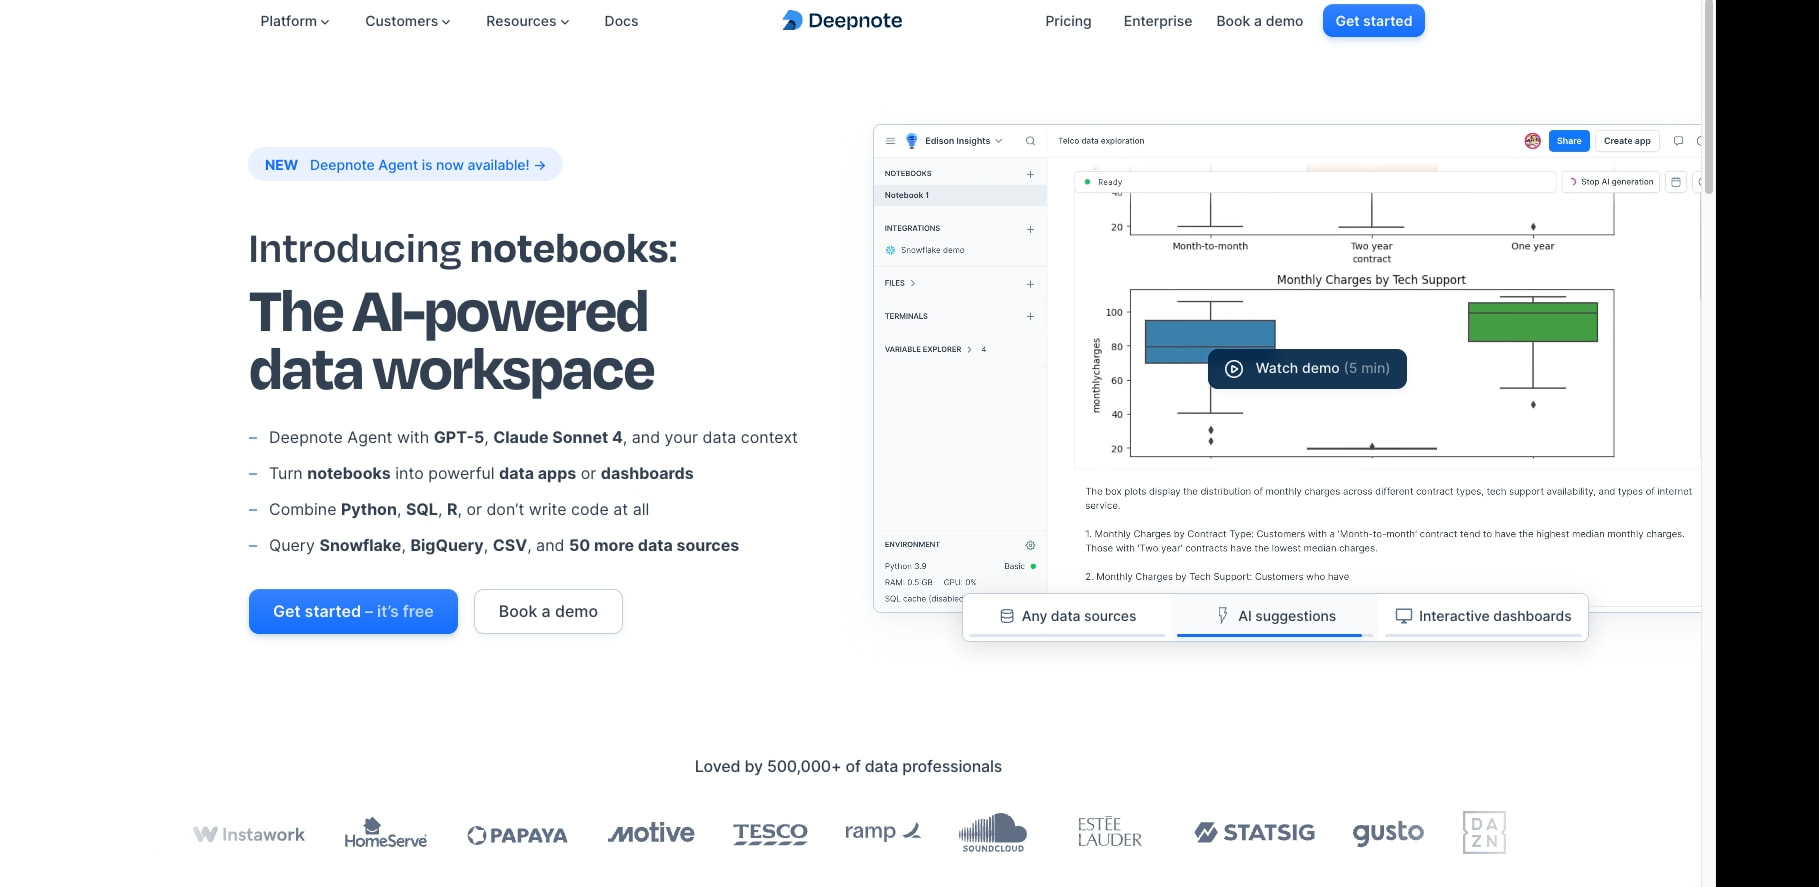1819x887 pixels.
Task: Click the Telco data exploration title
Action: 1101,141
